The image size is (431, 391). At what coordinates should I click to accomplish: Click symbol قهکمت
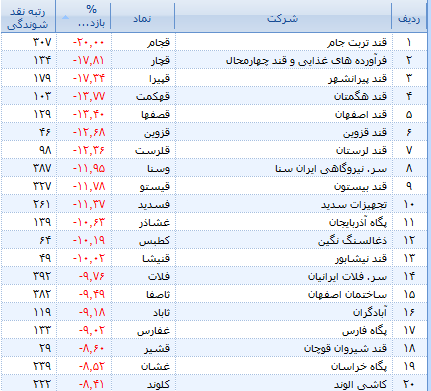pyautogui.click(x=153, y=96)
